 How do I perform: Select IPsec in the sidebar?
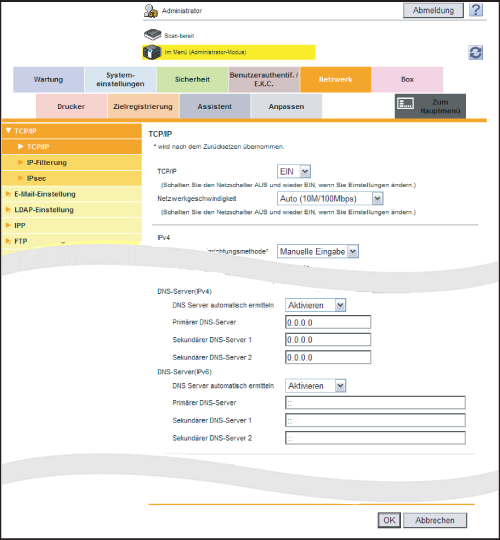pos(72,178)
